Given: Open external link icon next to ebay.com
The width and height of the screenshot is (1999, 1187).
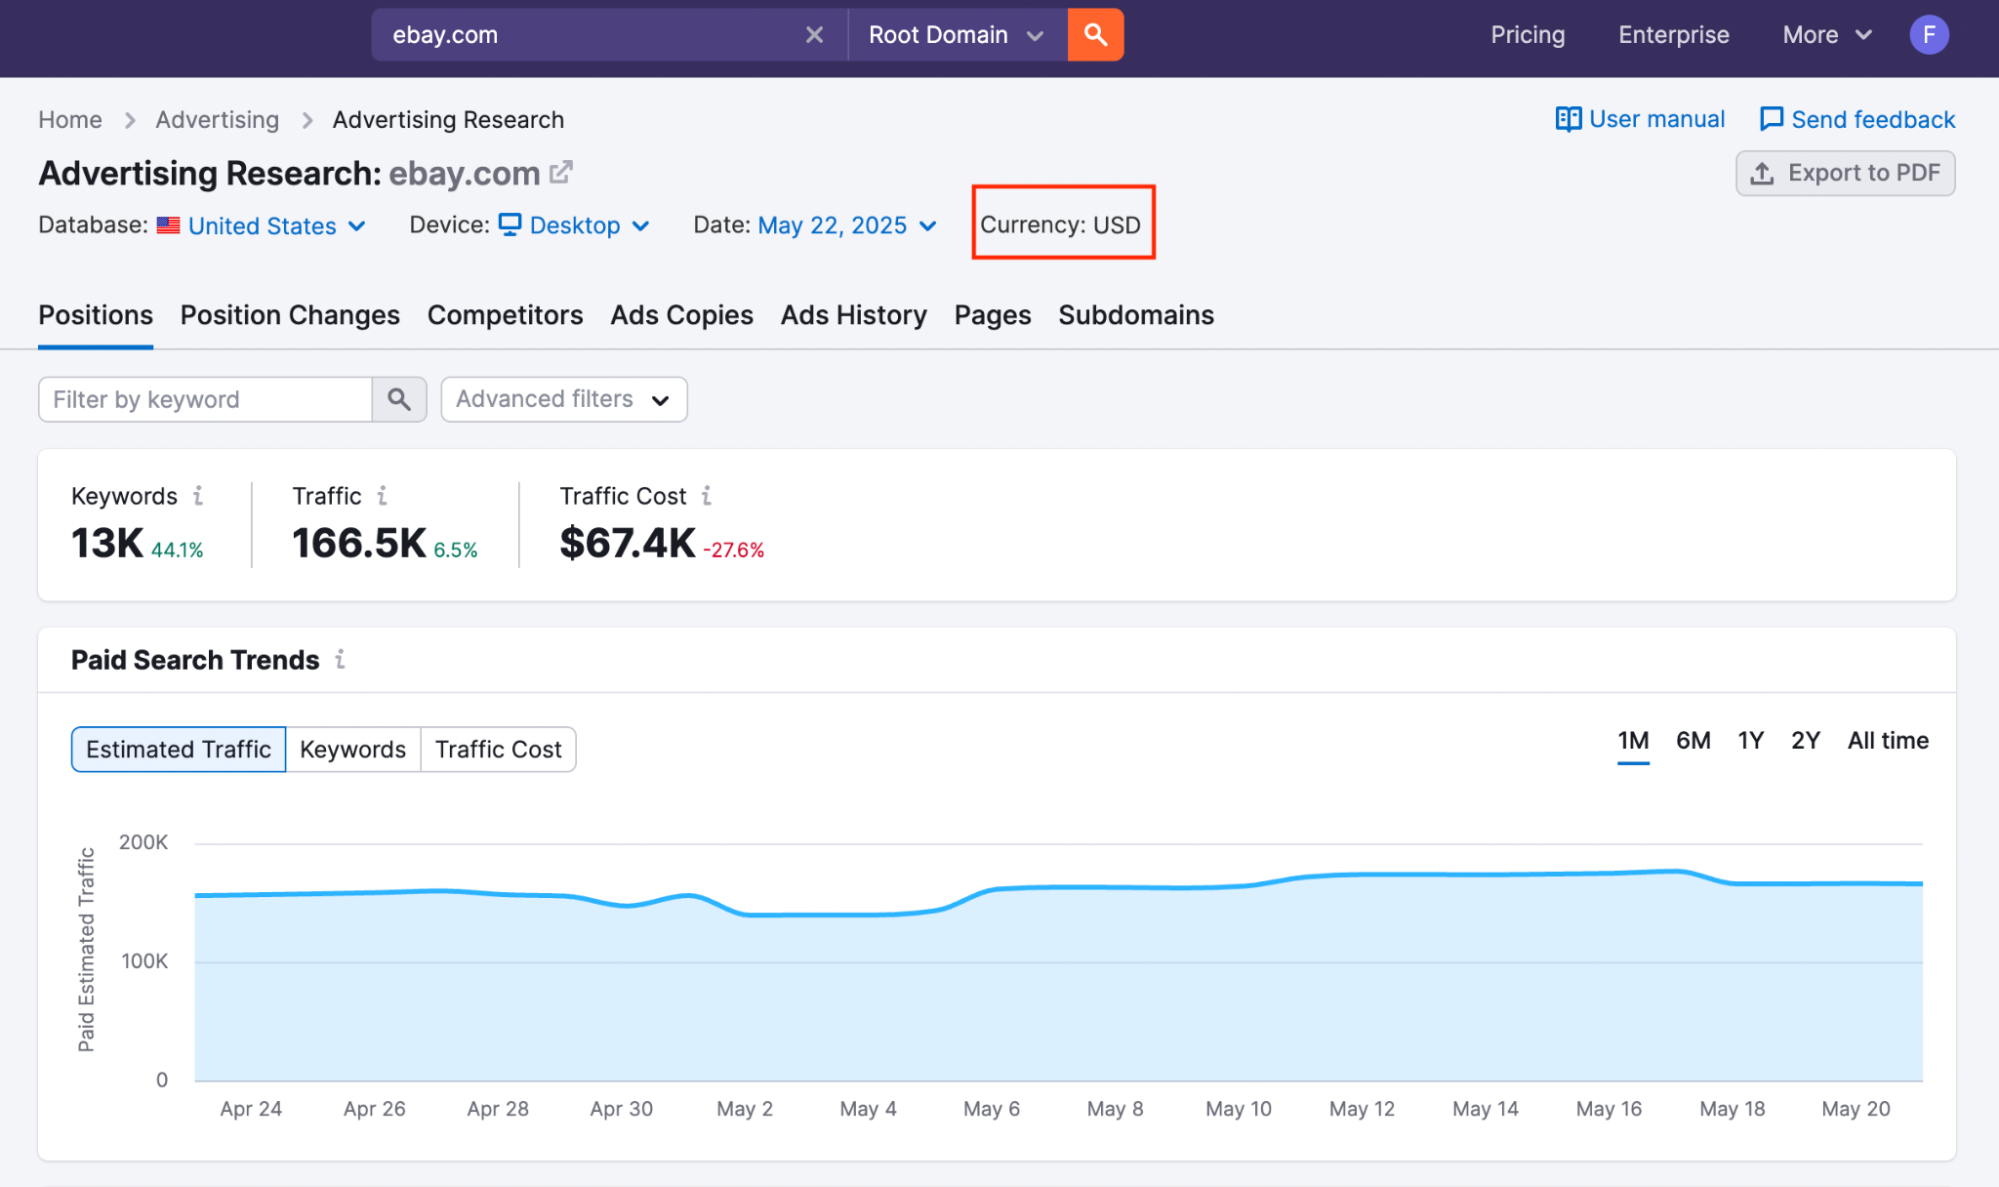Looking at the screenshot, I should pos(562,172).
